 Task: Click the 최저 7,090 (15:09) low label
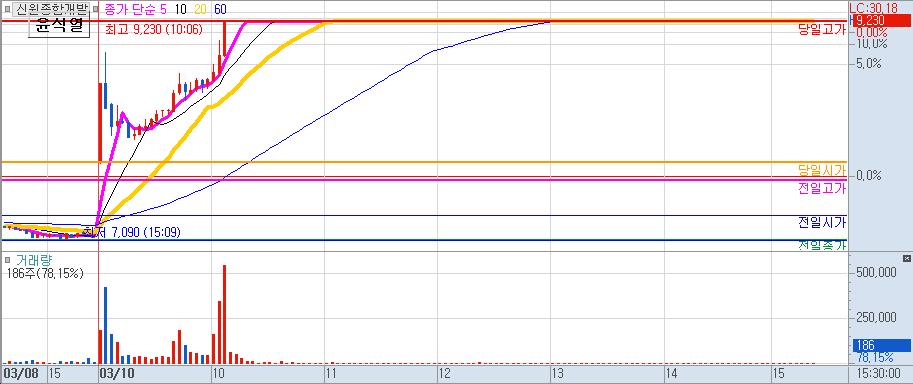pos(132,232)
